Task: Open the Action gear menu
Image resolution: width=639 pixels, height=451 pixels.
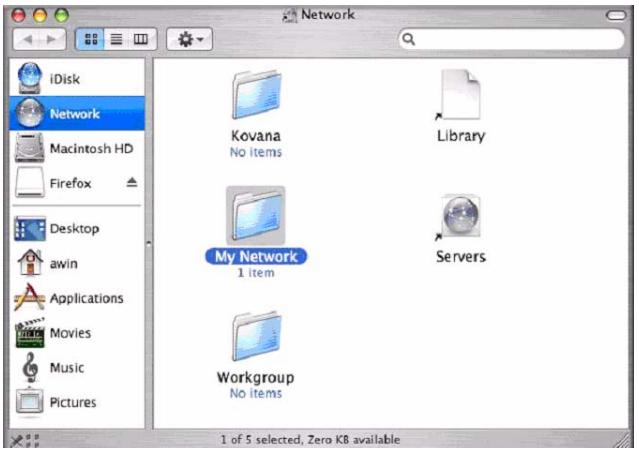Action: [x=189, y=39]
